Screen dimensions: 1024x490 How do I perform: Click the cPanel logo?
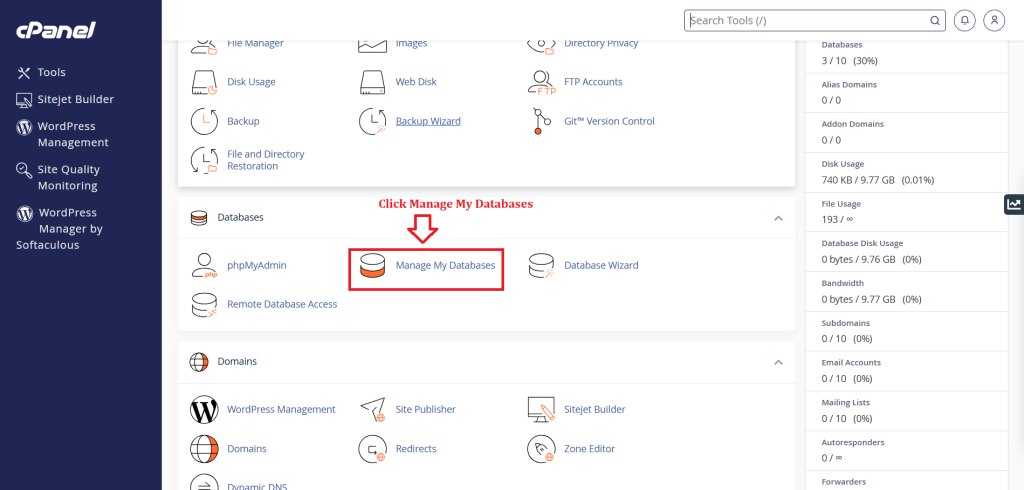point(56,29)
